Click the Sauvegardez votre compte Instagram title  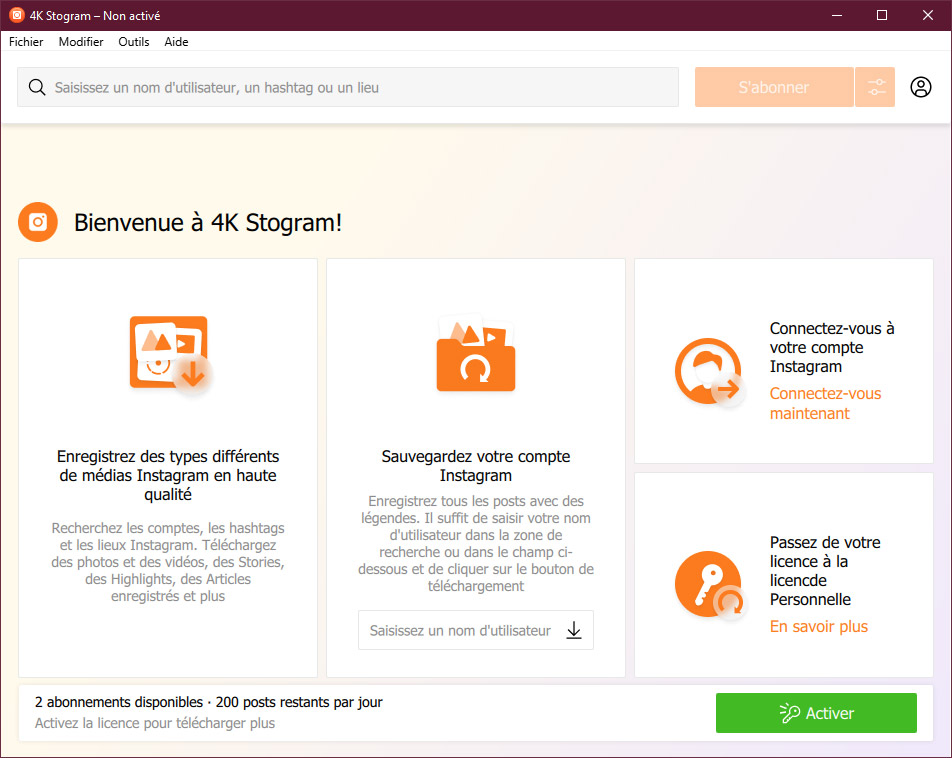(x=476, y=466)
